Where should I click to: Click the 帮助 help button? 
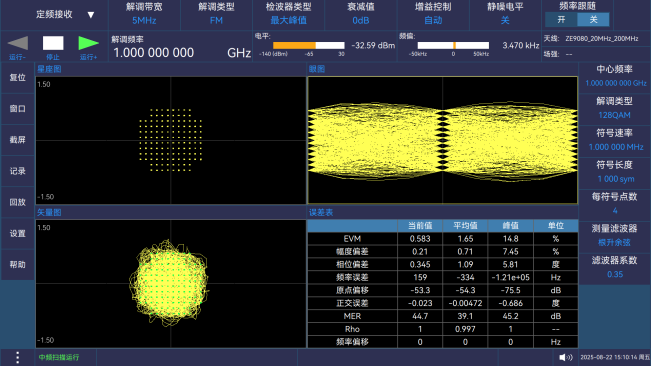[x=17, y=264]
